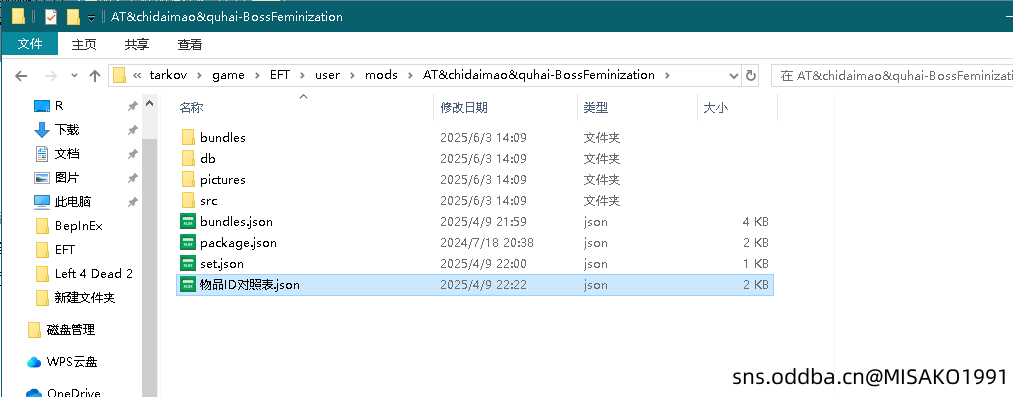Click the set.json file name

coord(222,263)
